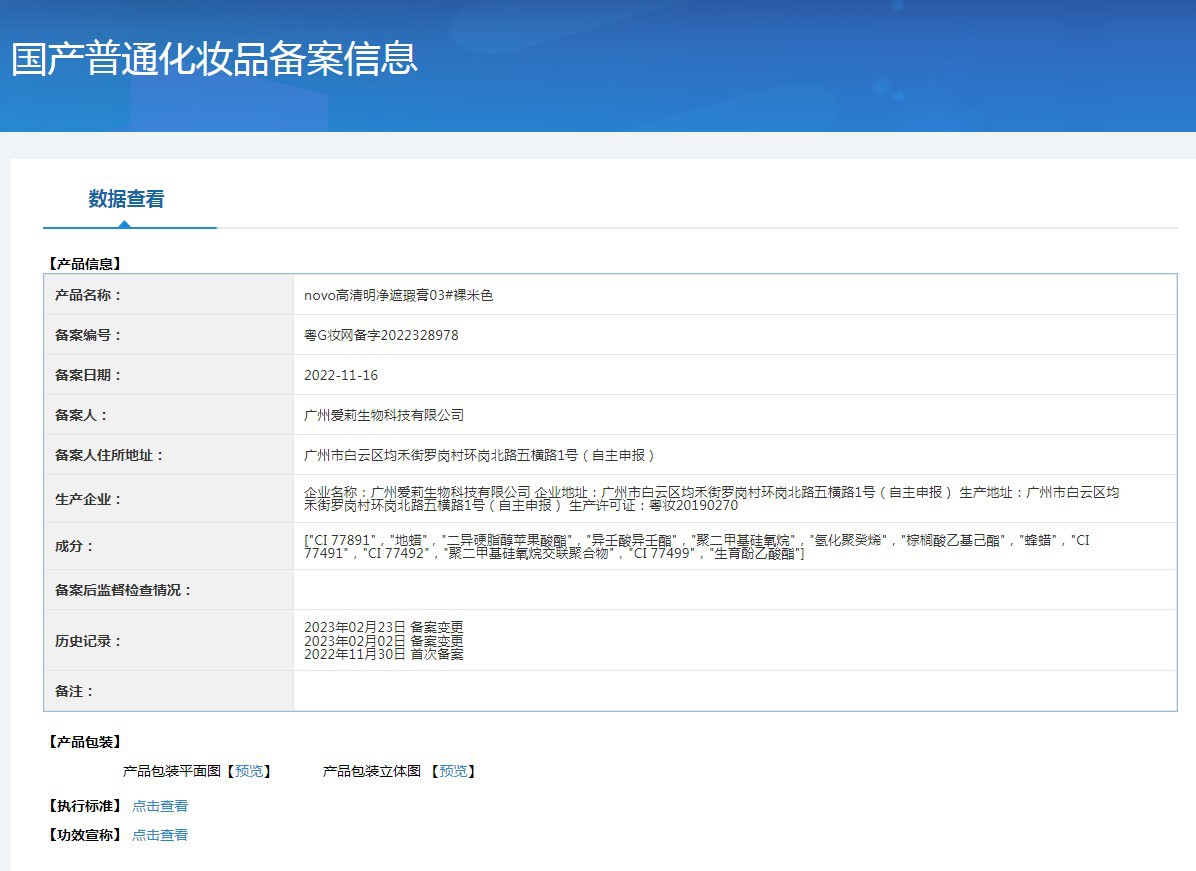The height and width of the screenshot is (871, 1196).
Task: Select product name novo高清明净遮瑕膏03#裸米色
Action: coord(398,295)
